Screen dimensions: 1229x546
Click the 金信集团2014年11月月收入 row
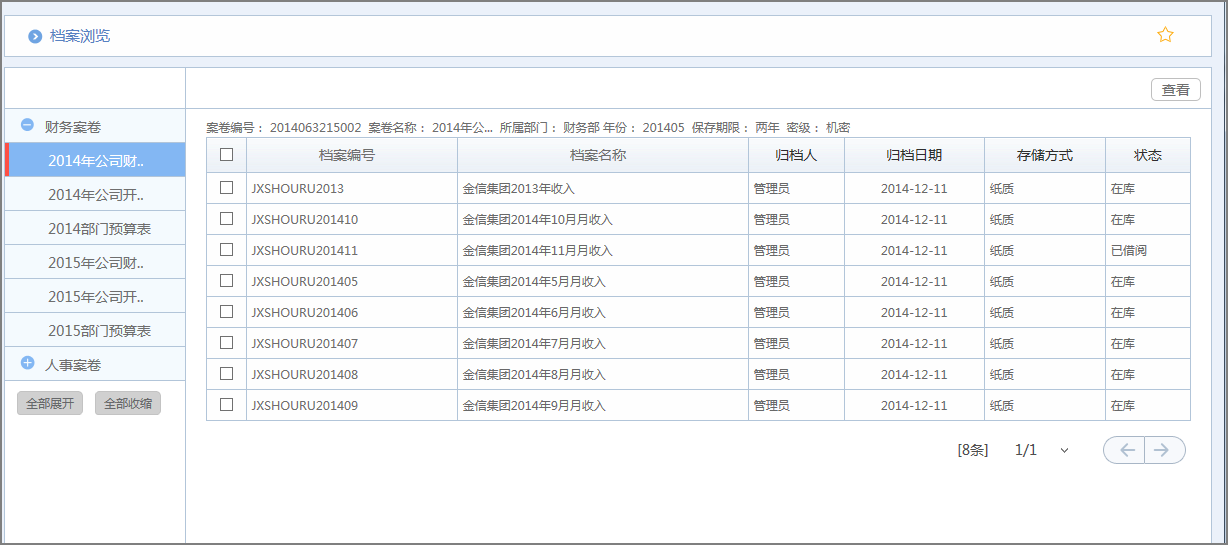(537, 250)
